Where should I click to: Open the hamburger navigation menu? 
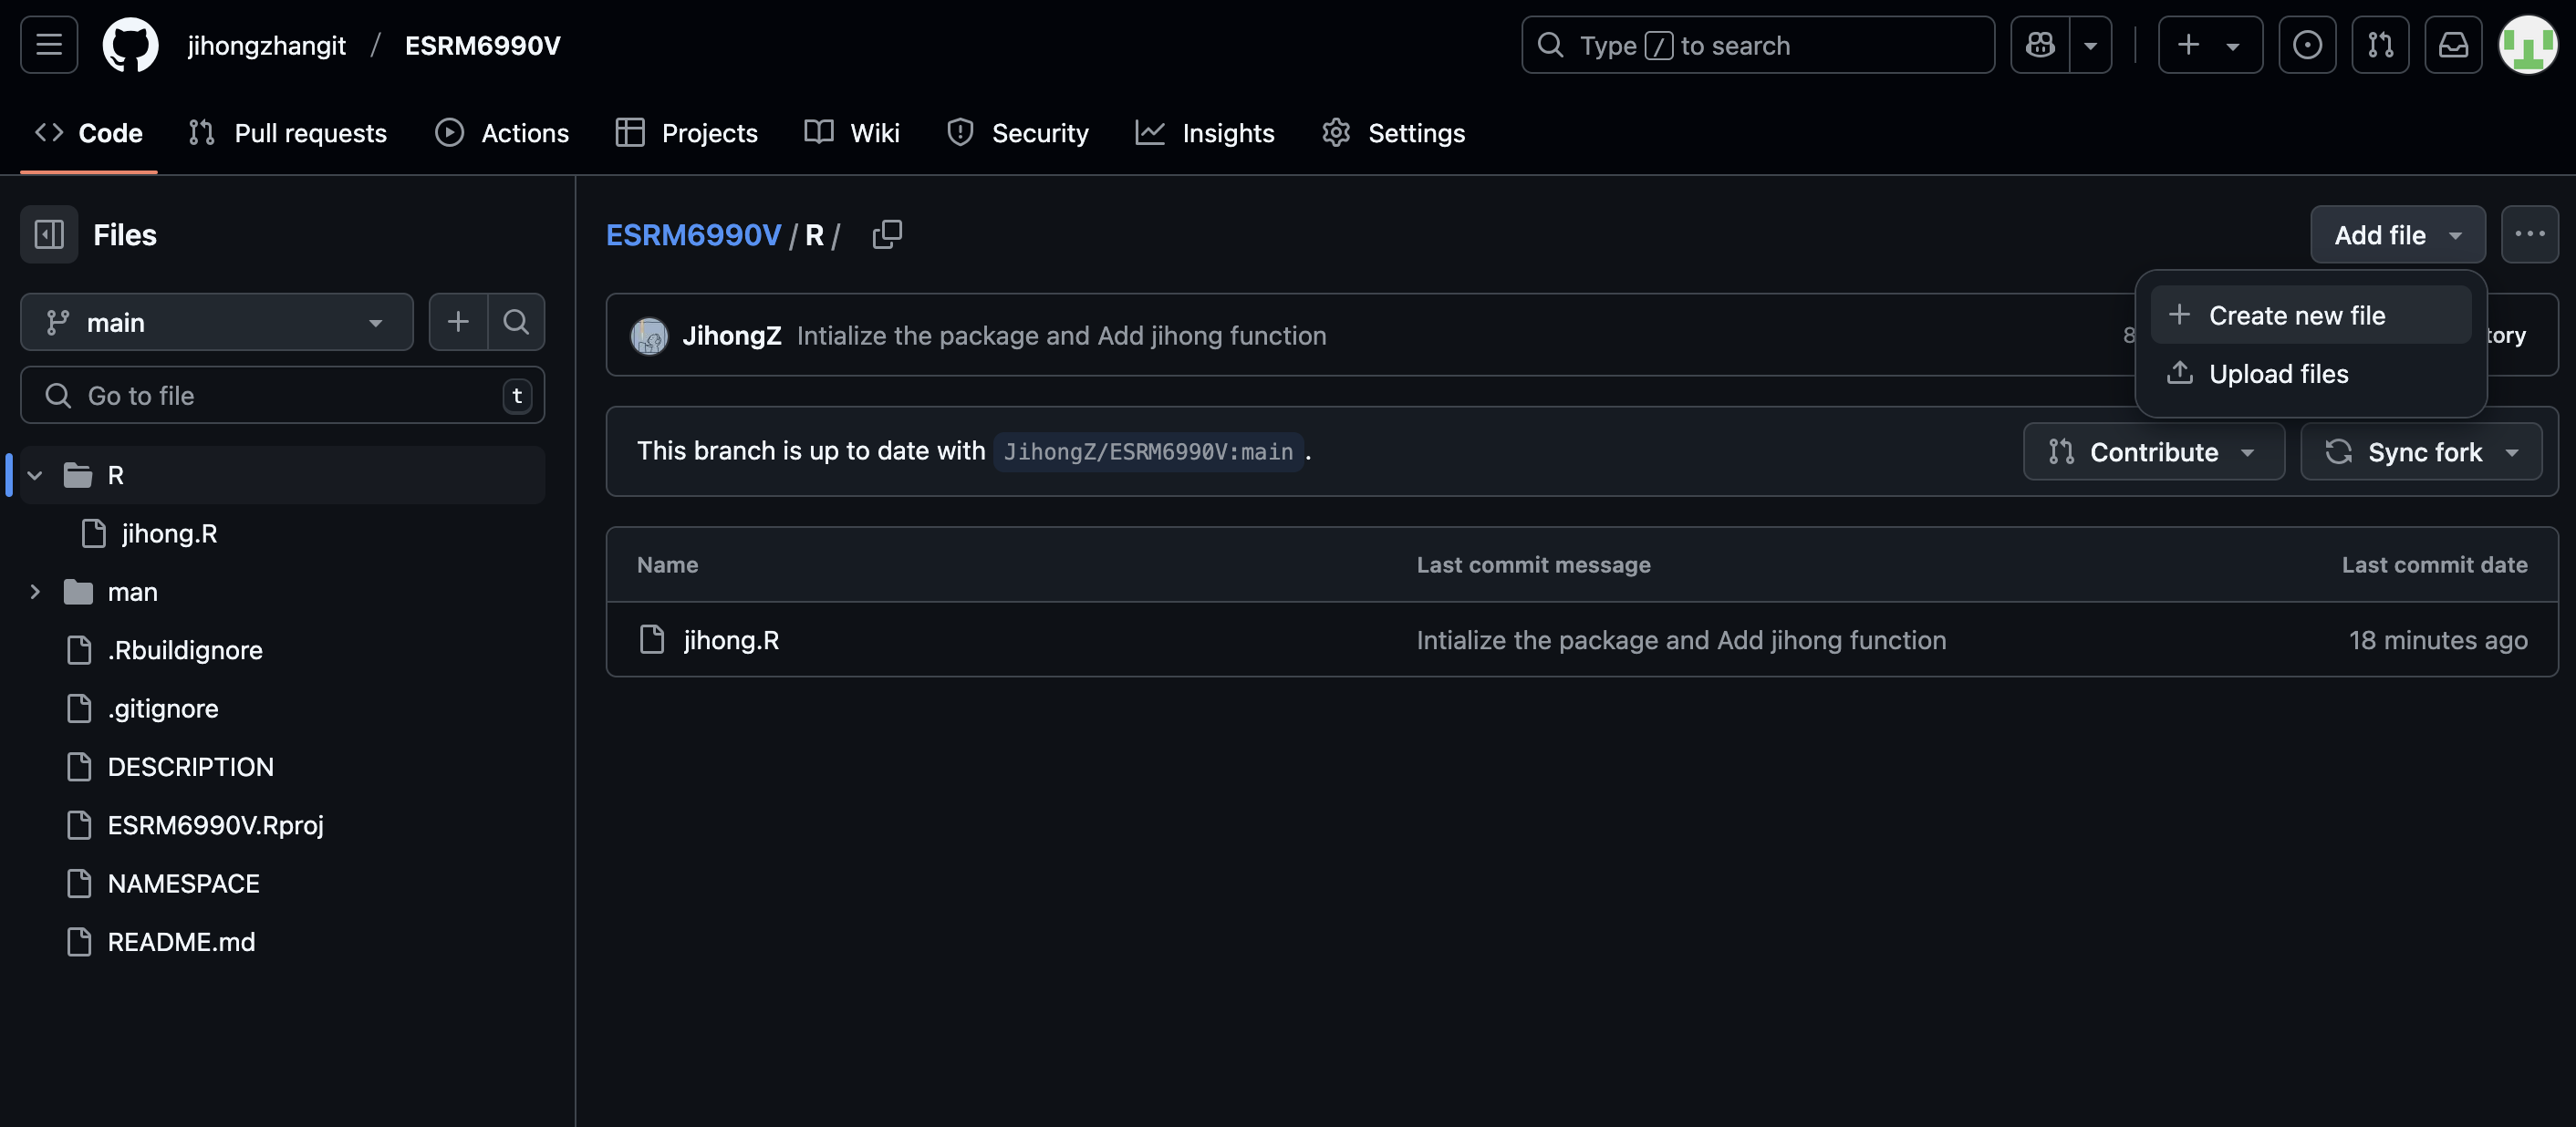[49, 45]
